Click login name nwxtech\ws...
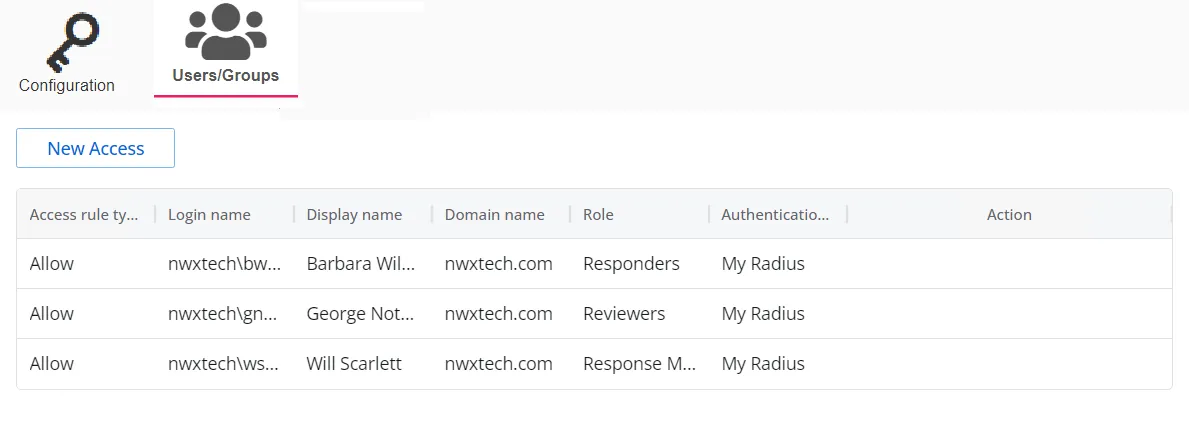Viewport: 1189px width, 446px height. (224, 364)
